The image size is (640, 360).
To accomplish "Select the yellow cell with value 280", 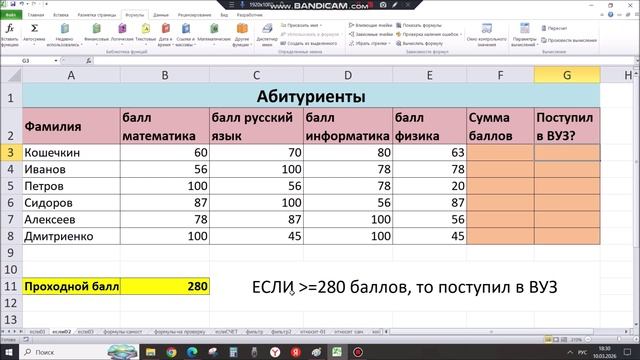I will (165, 287).
